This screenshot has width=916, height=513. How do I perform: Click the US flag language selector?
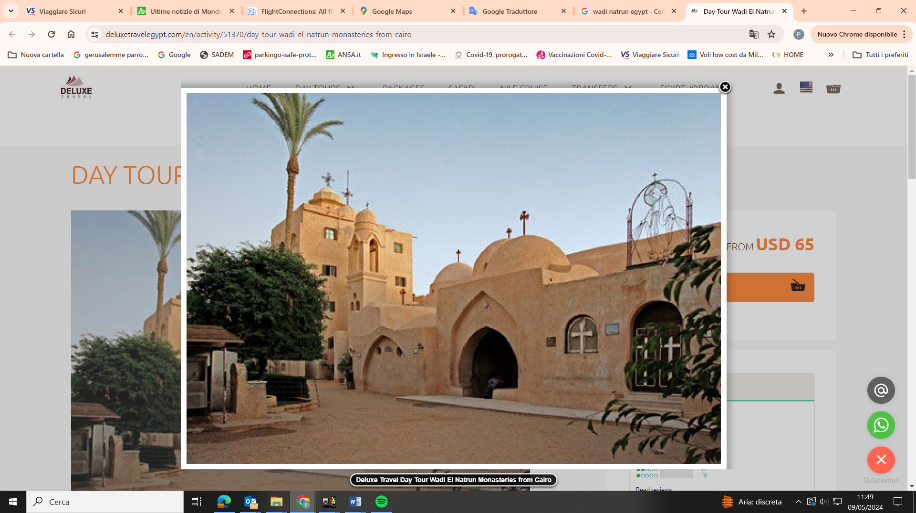(806, 88)
